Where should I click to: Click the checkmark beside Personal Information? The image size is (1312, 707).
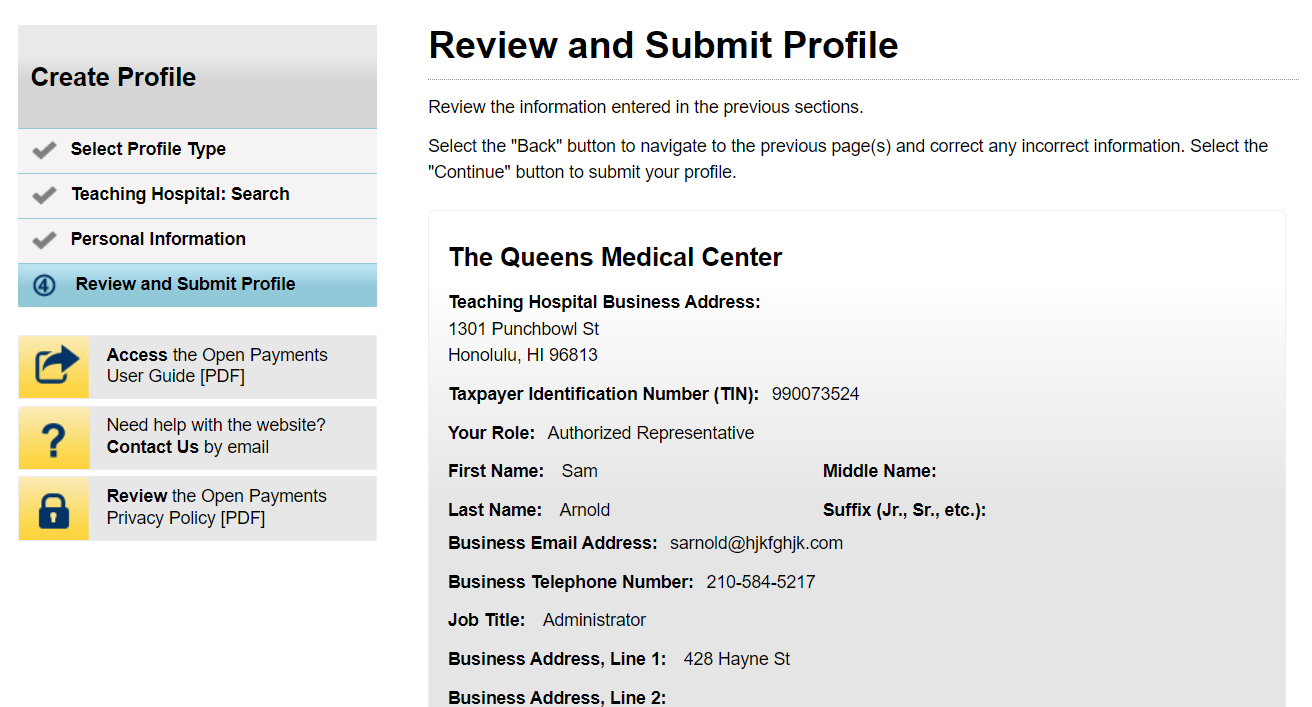coord(44,240)
